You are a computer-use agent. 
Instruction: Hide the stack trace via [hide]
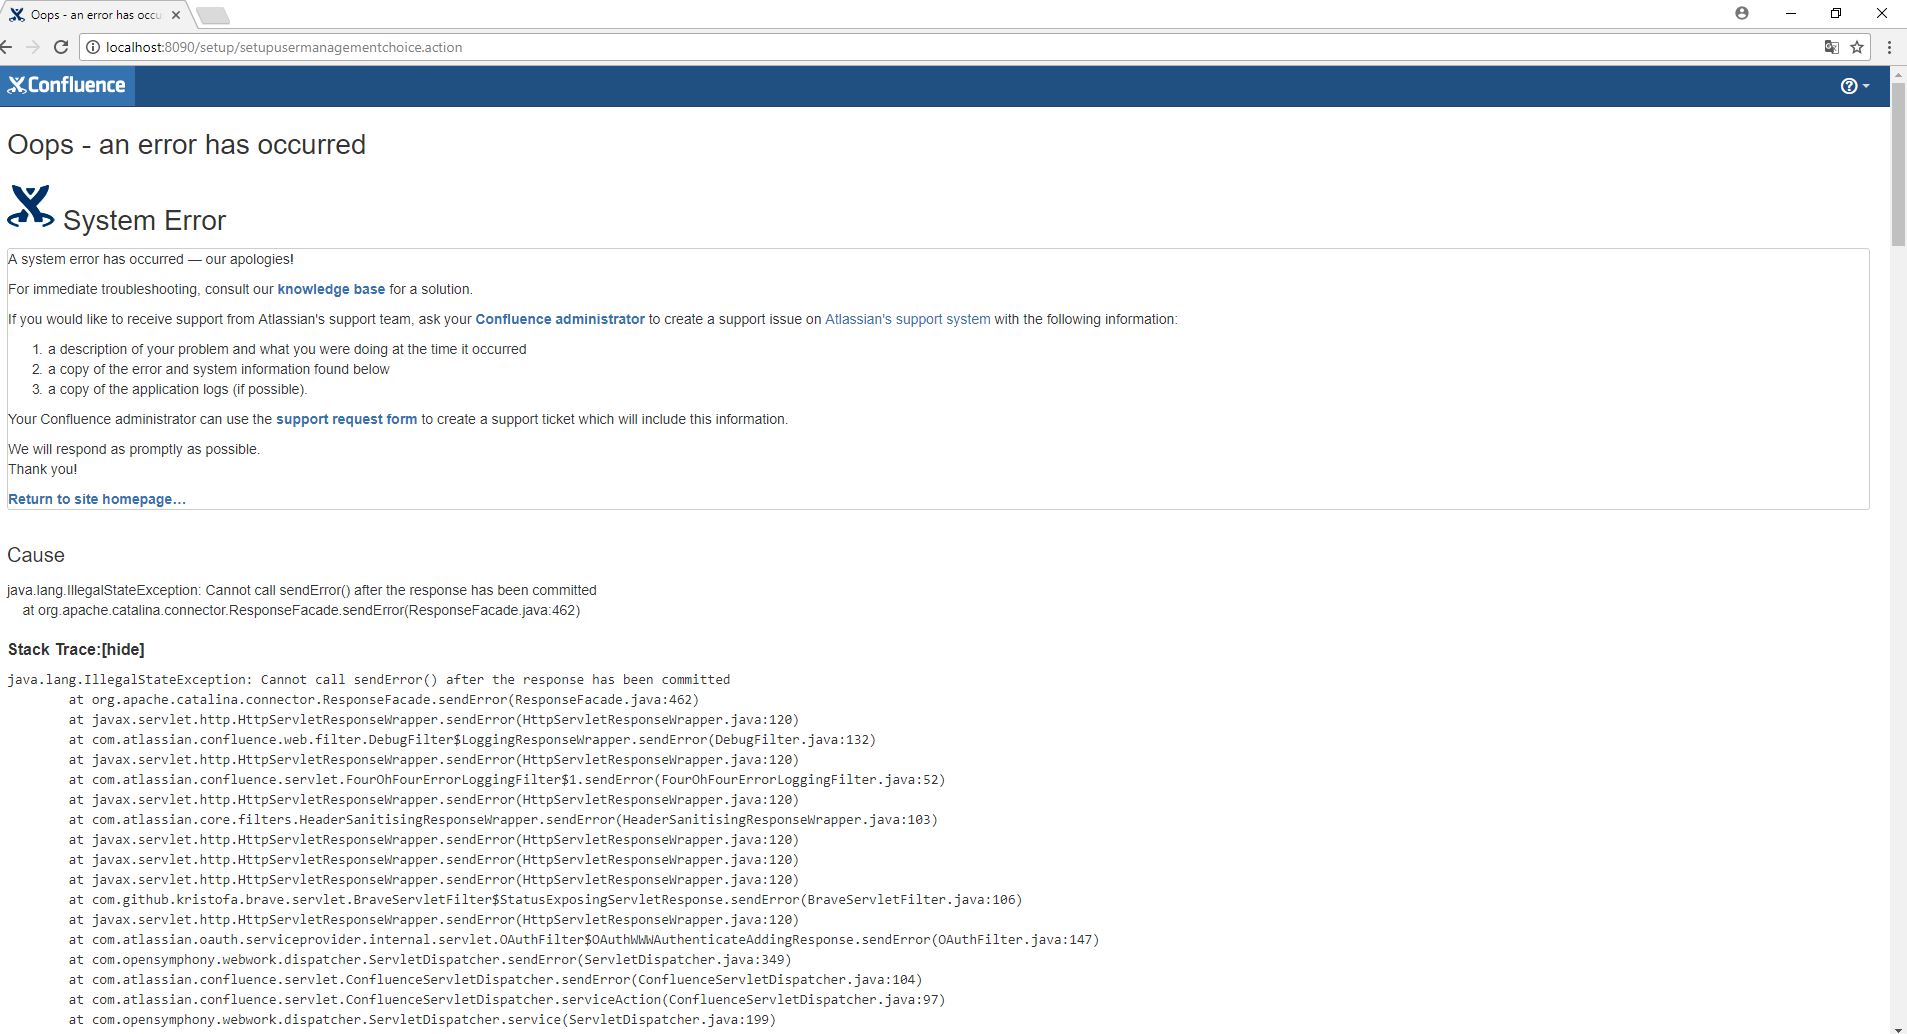point(123,650)
